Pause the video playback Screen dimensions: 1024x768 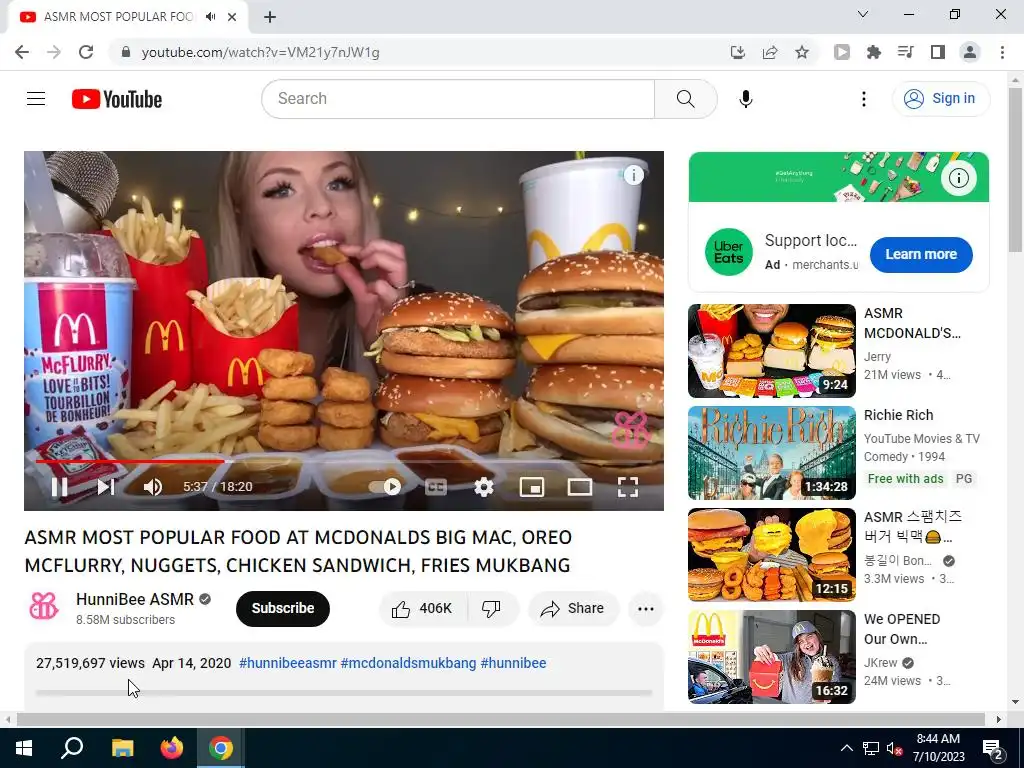[x=59, y=487]
